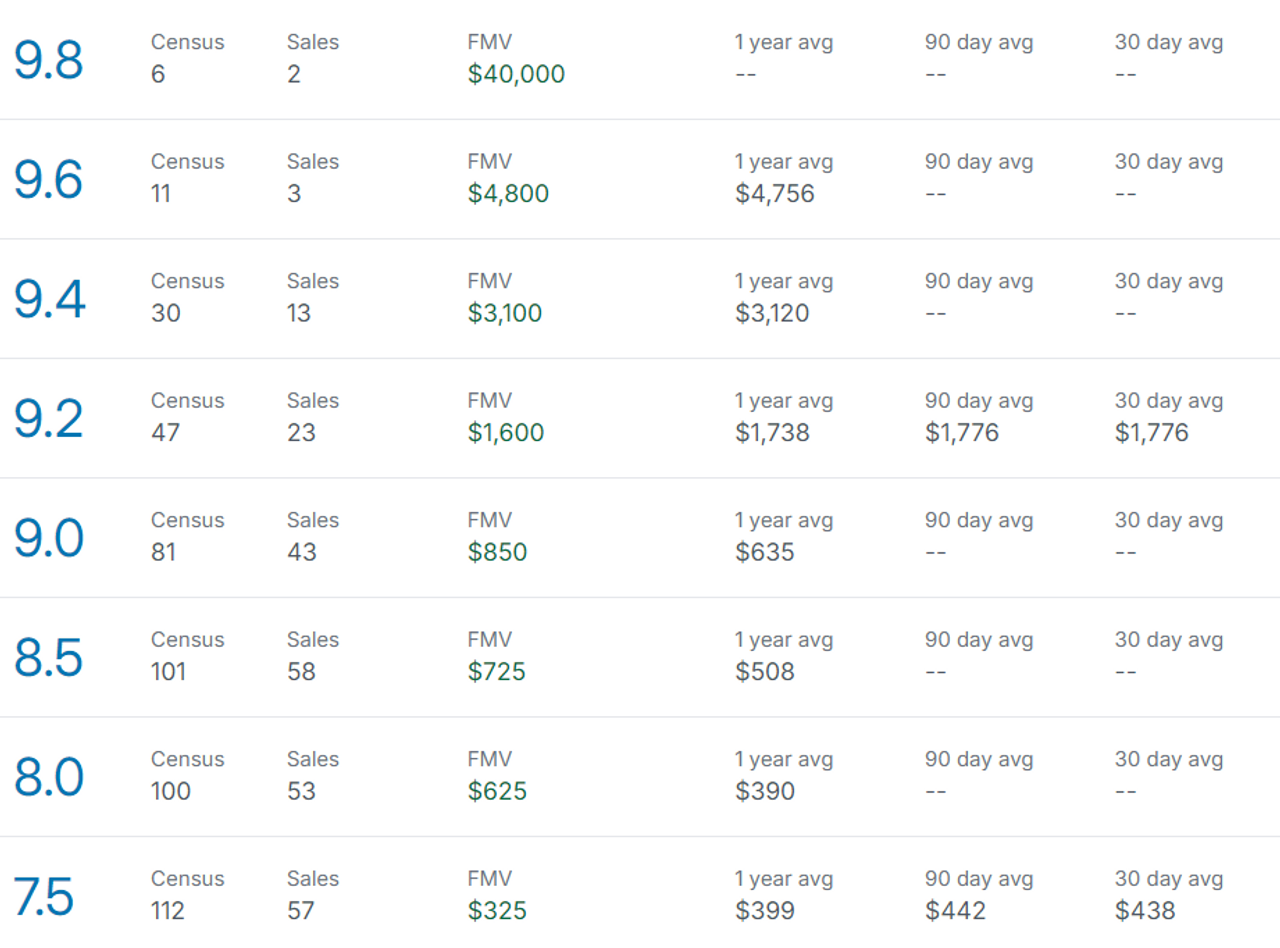Select the 9.0 grade link
Screen dimensions: 1280x948
(x=48, y=537)
